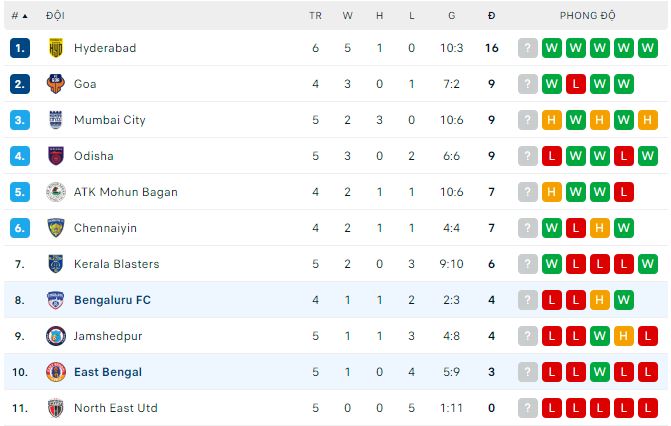Sort standings by the TR column header
This screenshot has height=426, width=671.
(x=315, y=16)
